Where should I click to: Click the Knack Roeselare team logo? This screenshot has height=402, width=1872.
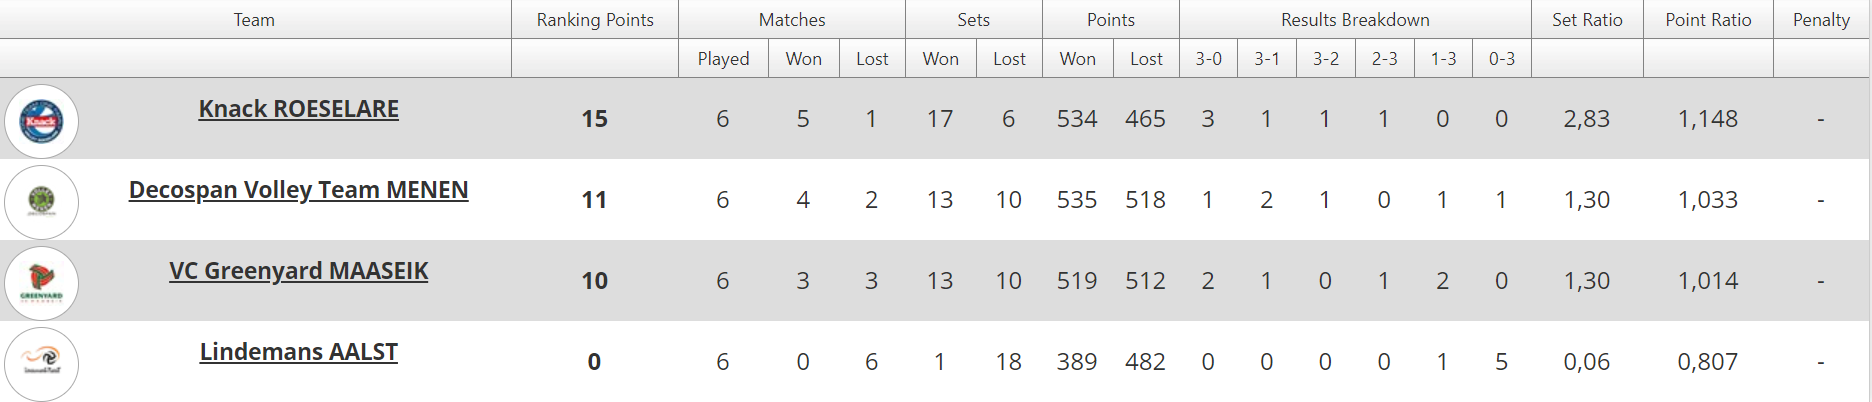tap(41, 121)
